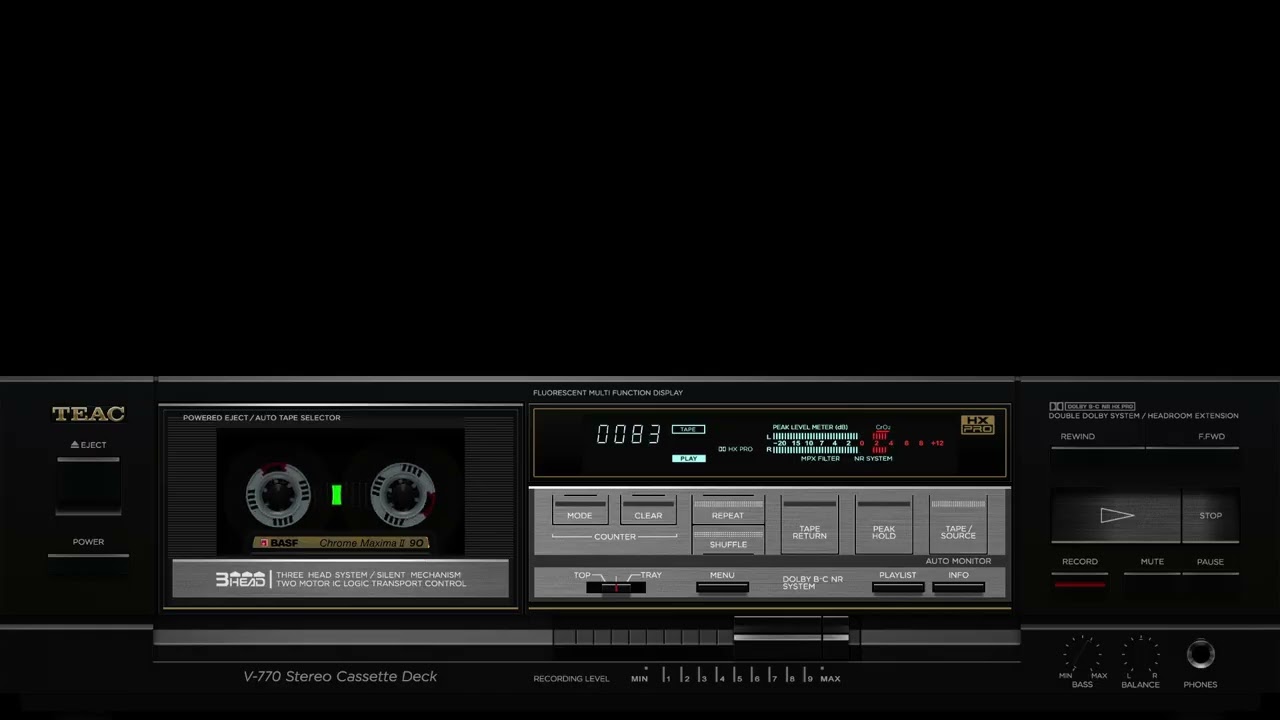The image size is (1280, 720).
Task: Click the Phones headphone jack
Action: coord(1201,655)
